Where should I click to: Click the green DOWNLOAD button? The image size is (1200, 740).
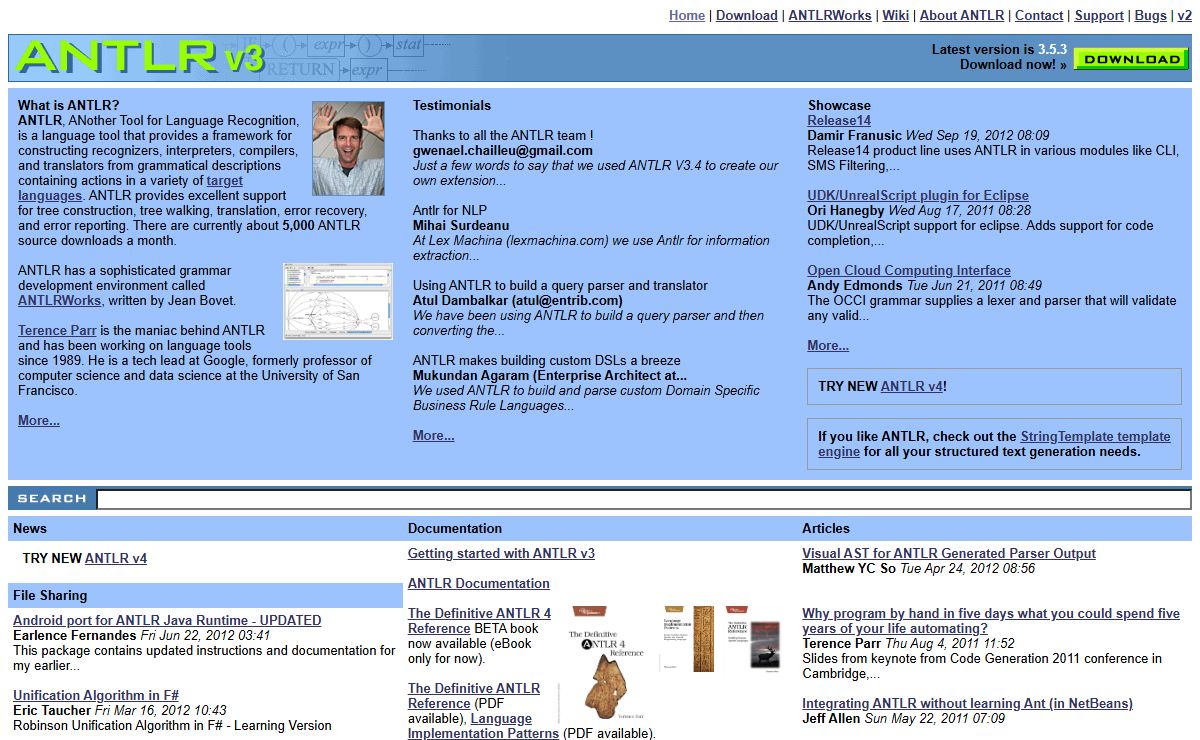click(1131, 59)
